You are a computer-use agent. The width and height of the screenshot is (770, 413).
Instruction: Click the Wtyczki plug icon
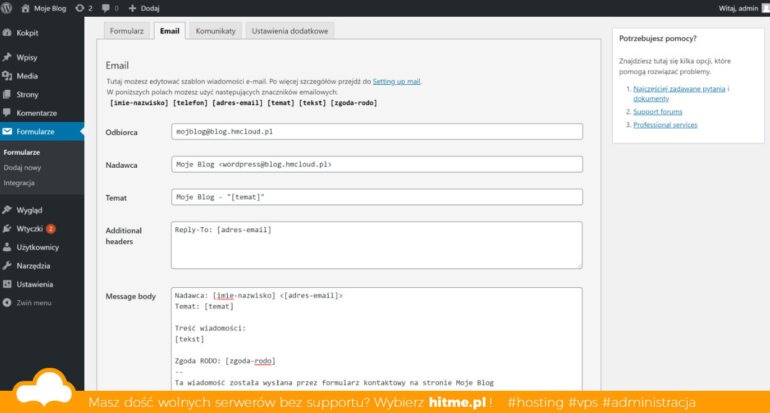pos(7,228)
